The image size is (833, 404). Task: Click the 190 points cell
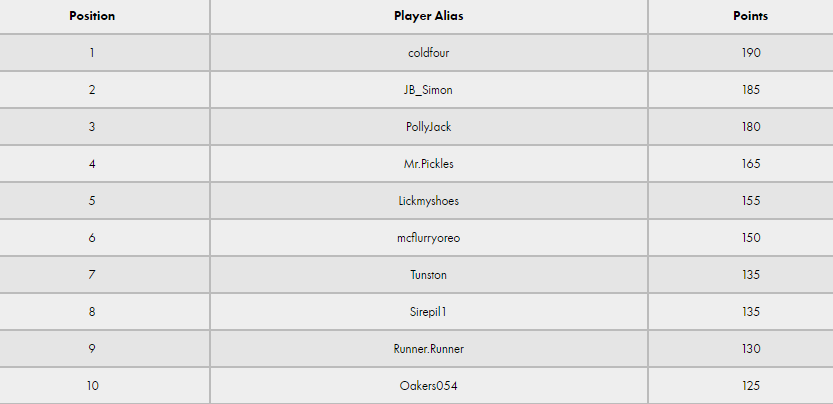[x=751, y=53]
